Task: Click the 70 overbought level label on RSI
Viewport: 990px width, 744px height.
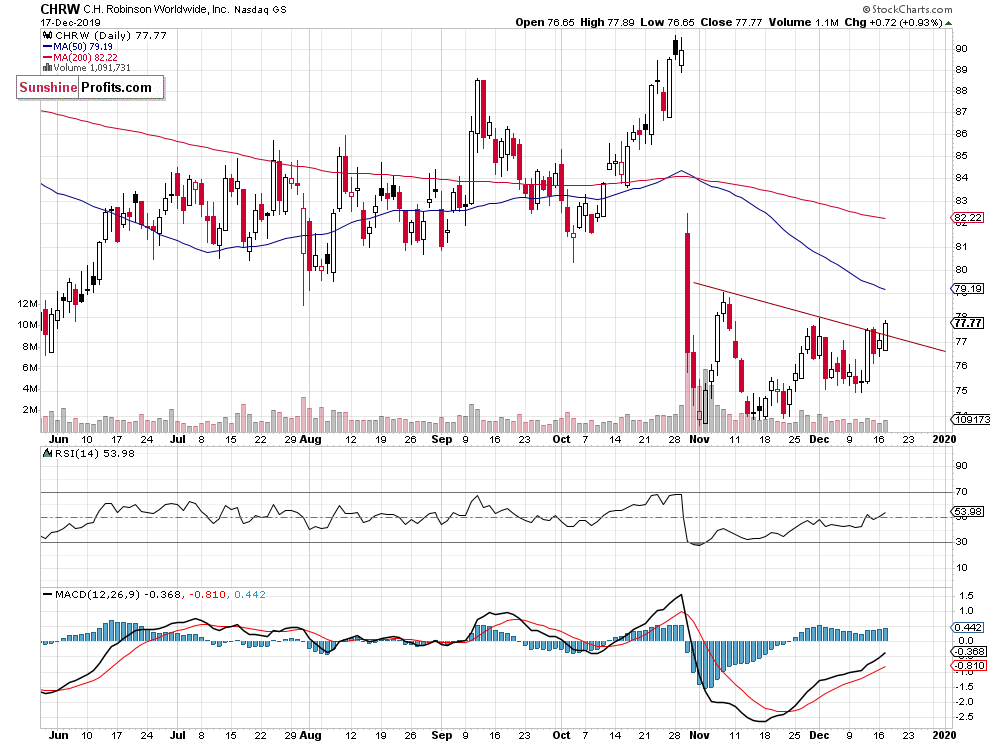Action: (962, 491)
